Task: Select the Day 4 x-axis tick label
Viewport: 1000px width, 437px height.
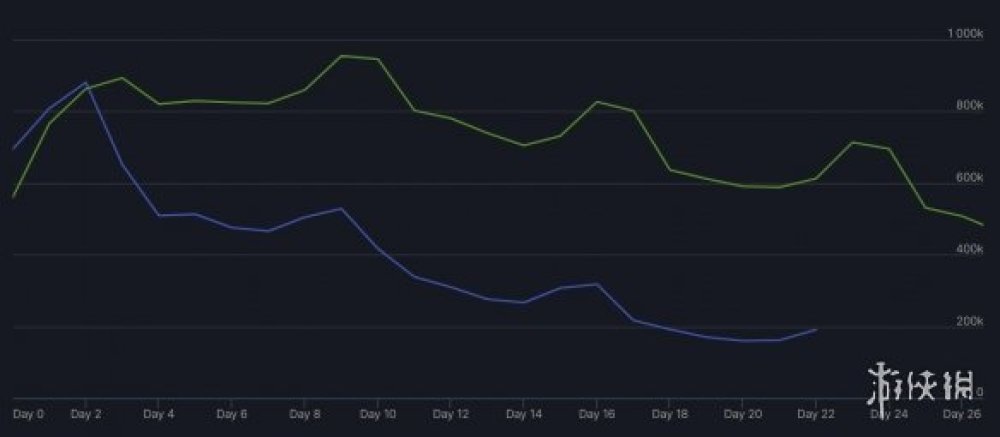Action: [159, 412]
